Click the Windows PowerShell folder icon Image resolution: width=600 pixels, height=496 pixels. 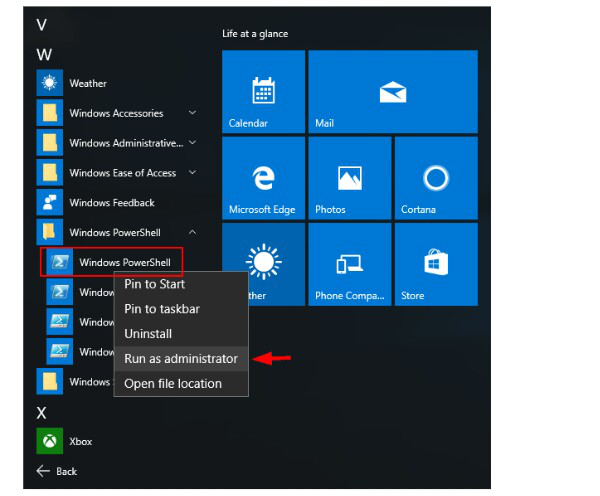click(x=49, y=232)
